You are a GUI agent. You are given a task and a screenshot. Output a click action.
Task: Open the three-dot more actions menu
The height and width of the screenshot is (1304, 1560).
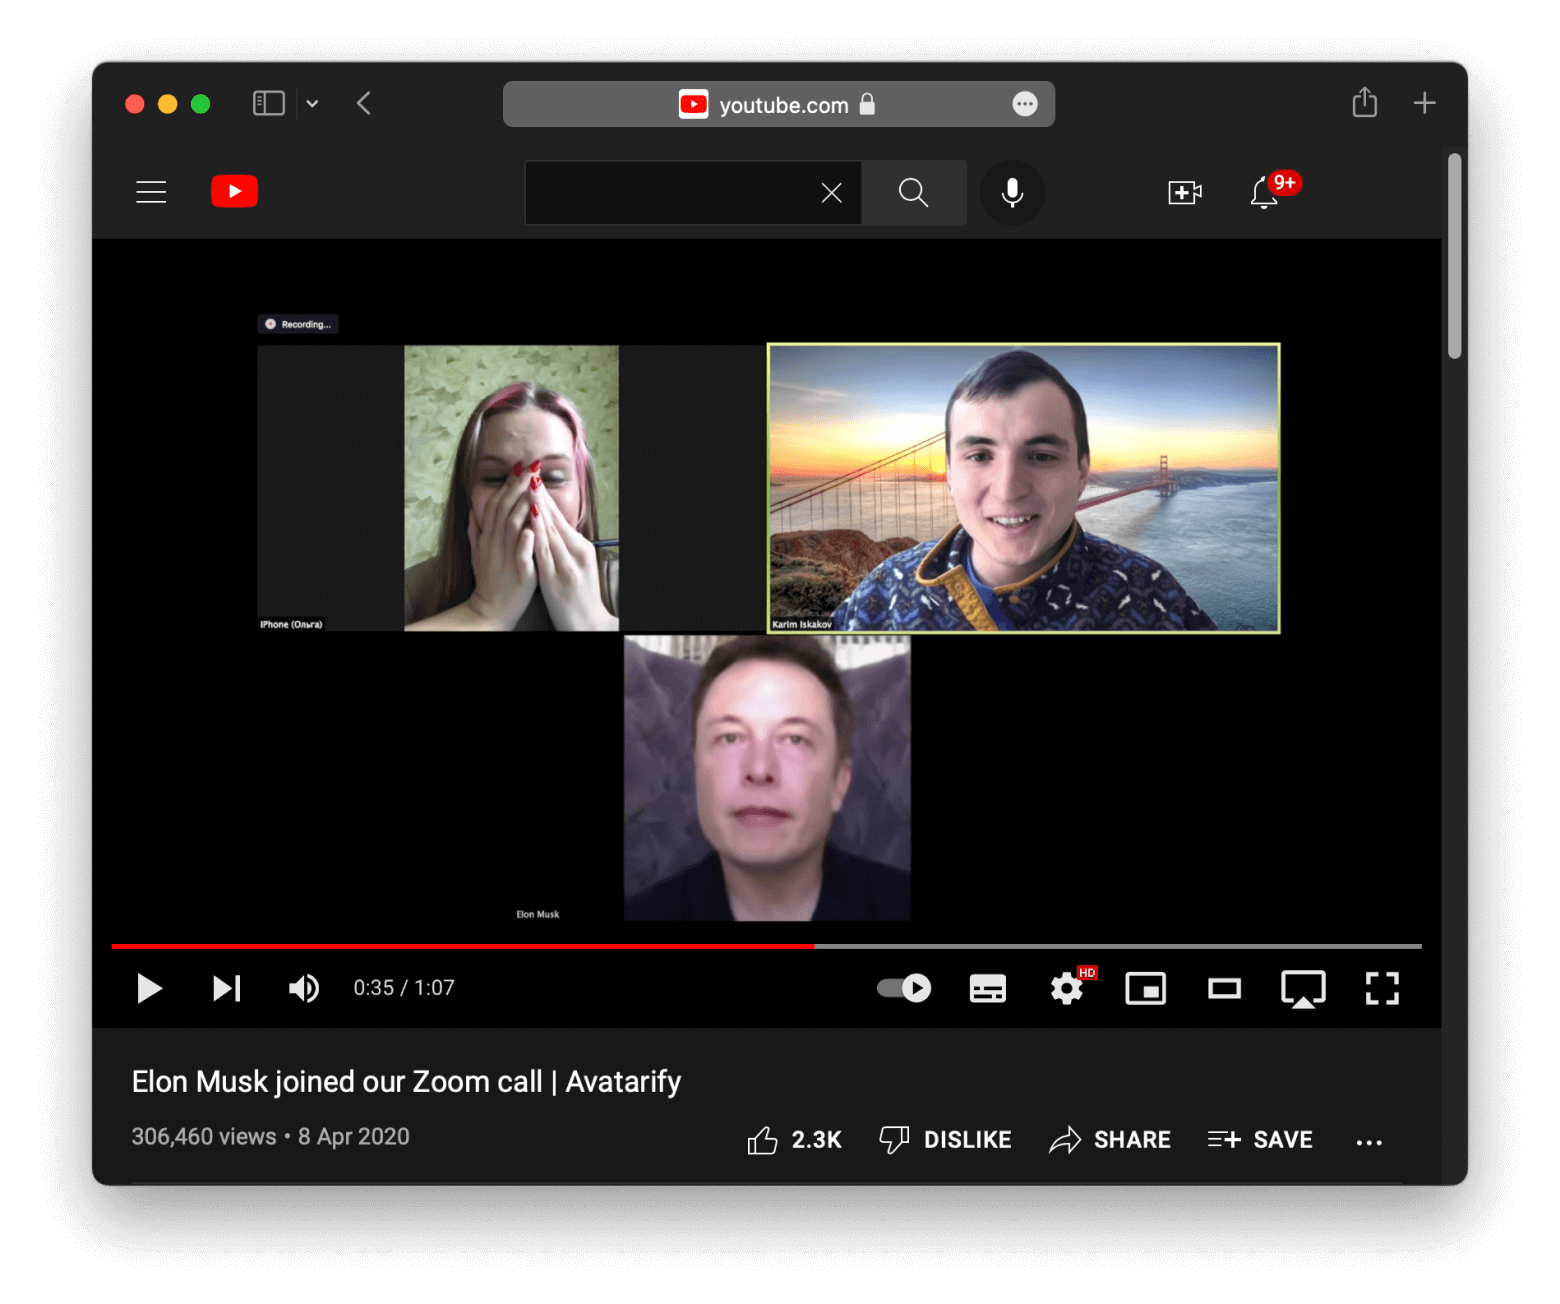click(1369, 1142)
